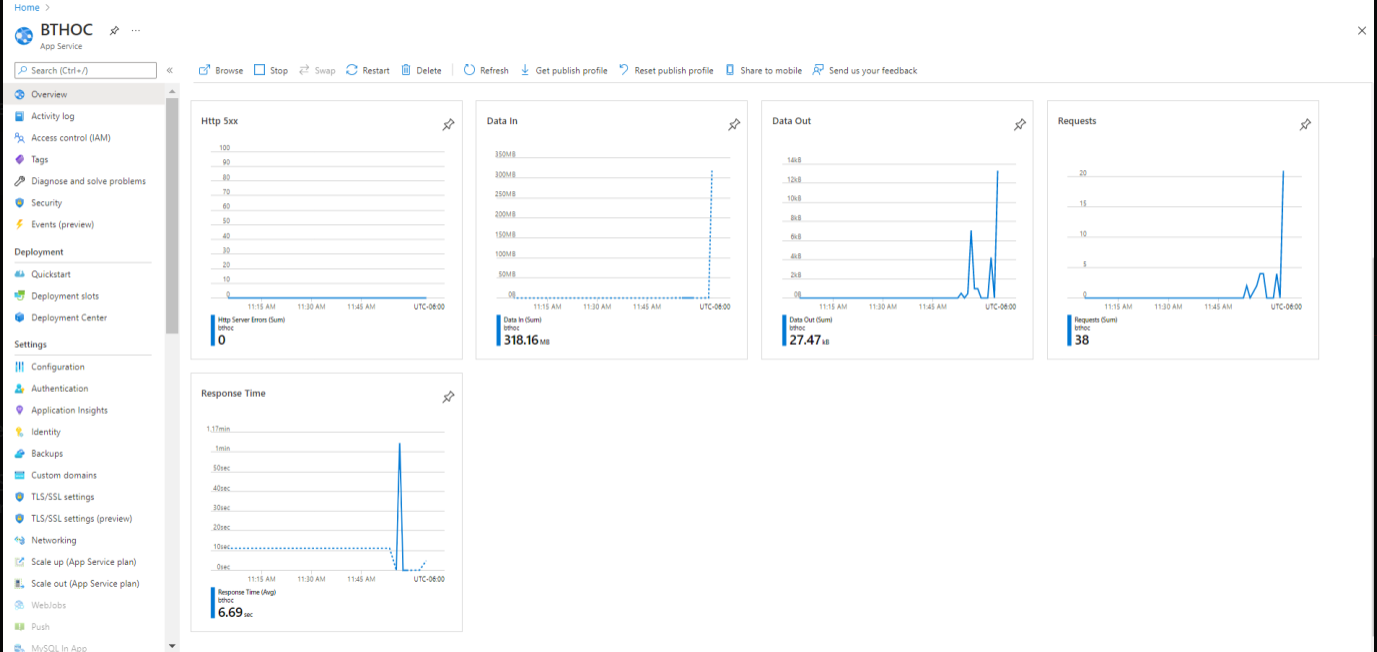Click the Networking icon

pyautogui.click(x=20, y=540)
